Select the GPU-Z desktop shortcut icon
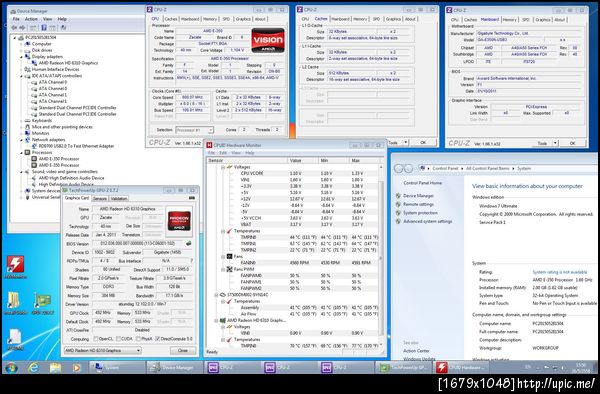 click(x=42, y=301)
